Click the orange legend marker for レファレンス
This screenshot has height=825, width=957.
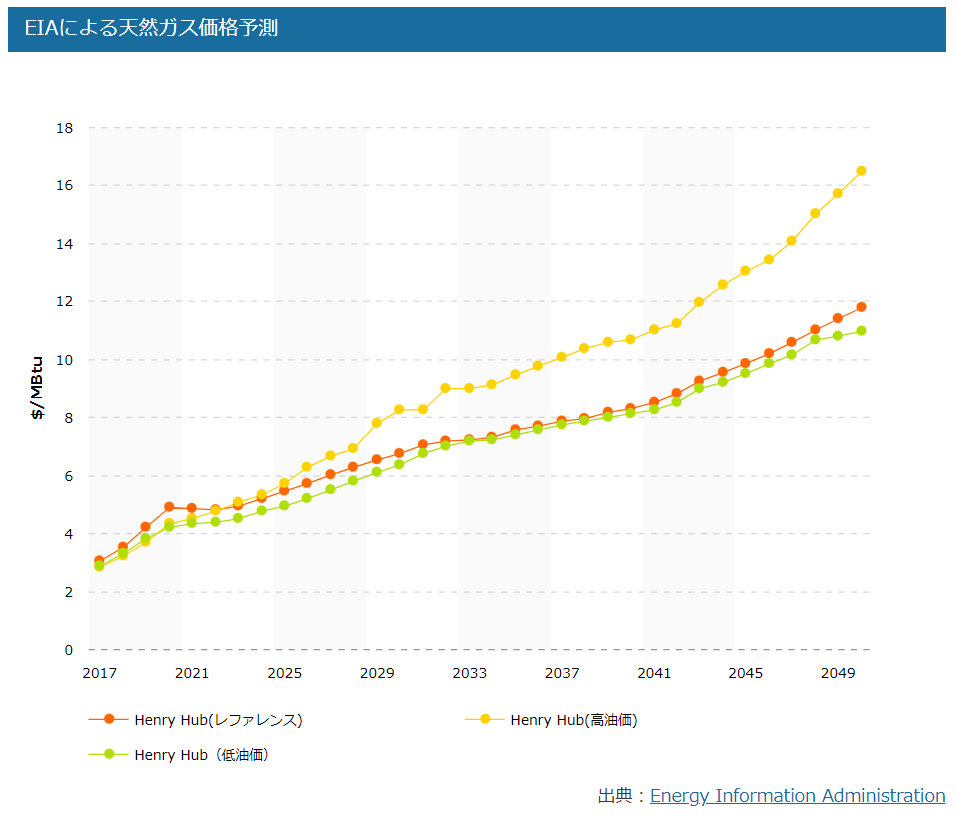pyautogui.click(x=109, y=719)
